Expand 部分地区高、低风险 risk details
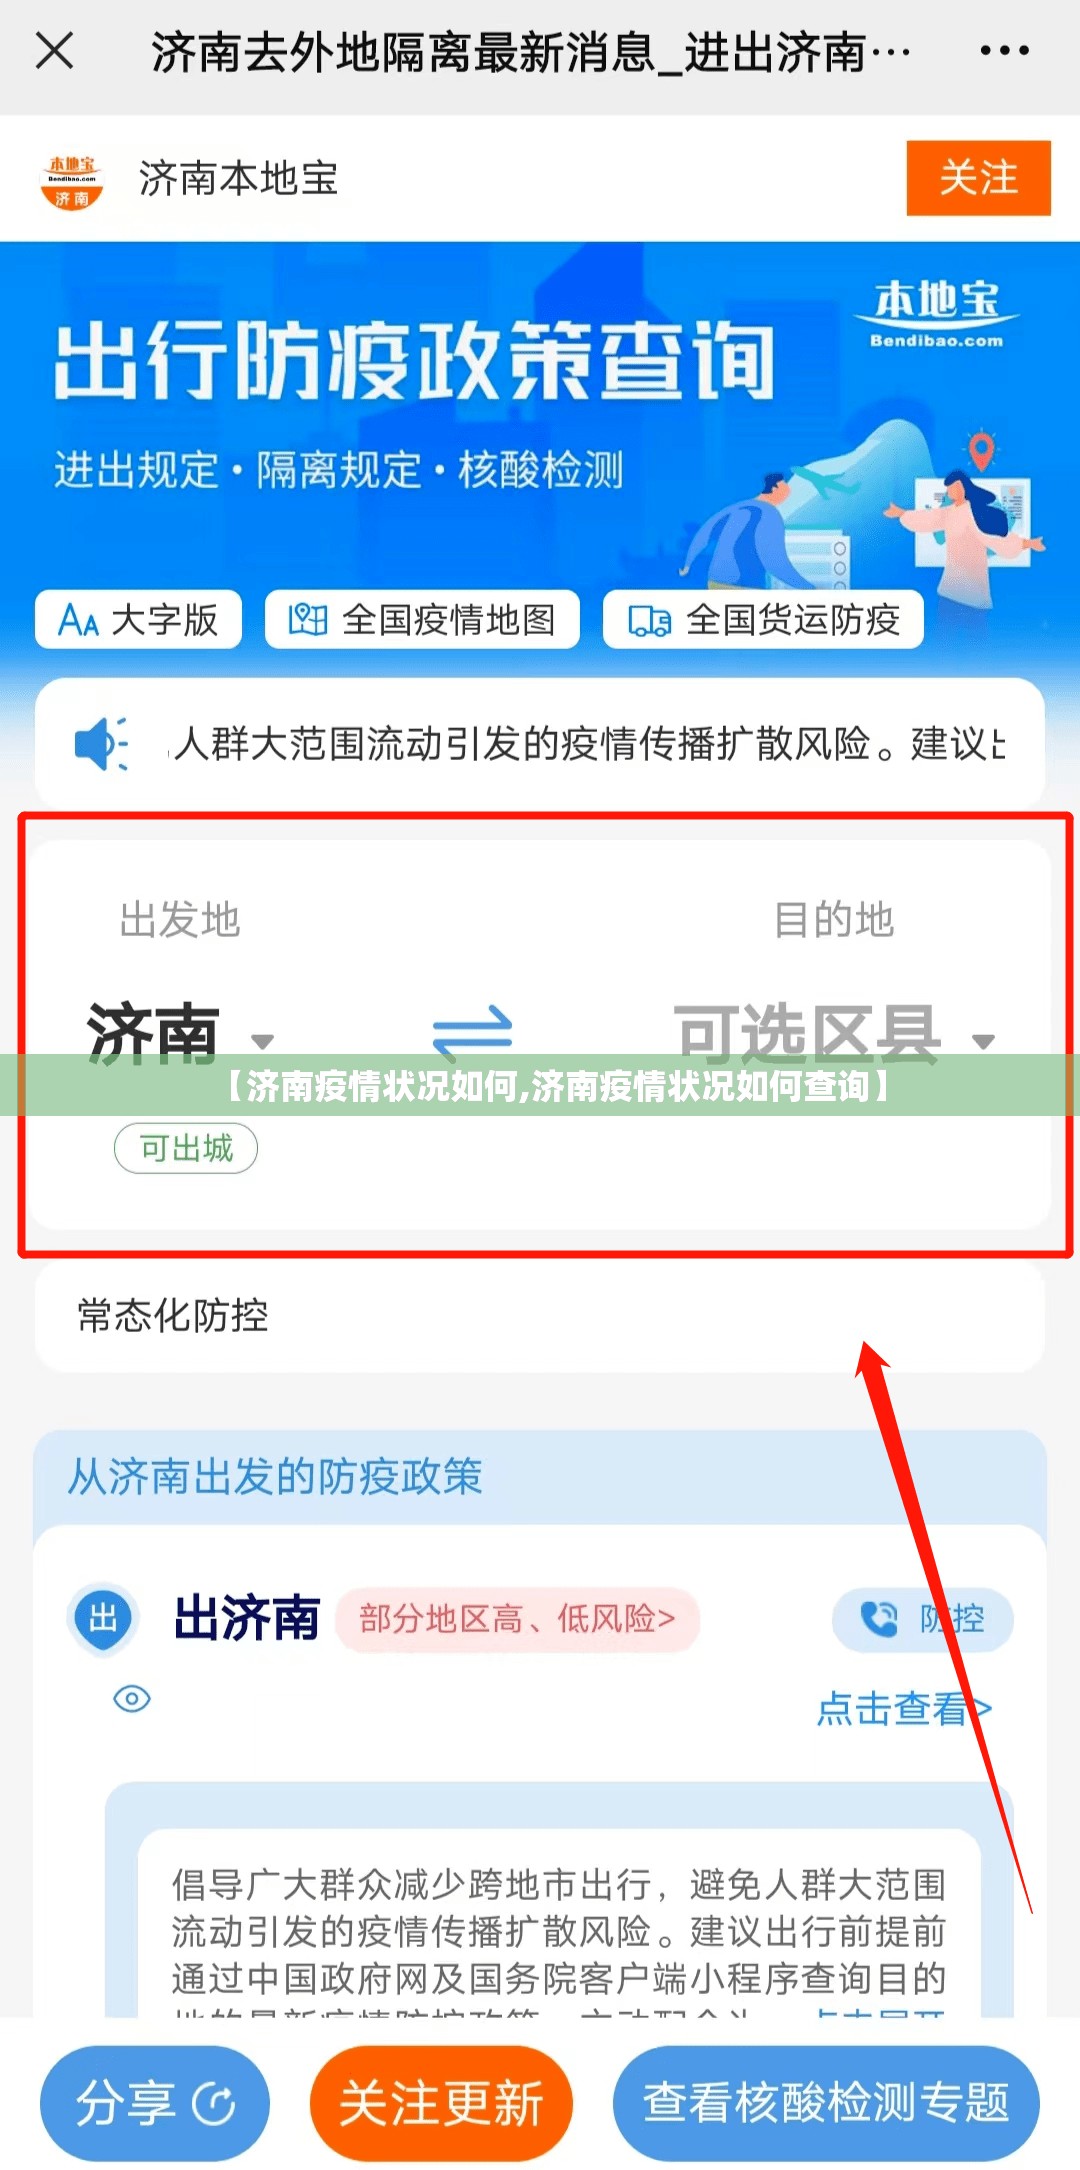Image resolution: width=1080 pixels, height=2170 pixels. pyautogui.click(x=517, y=1619)
